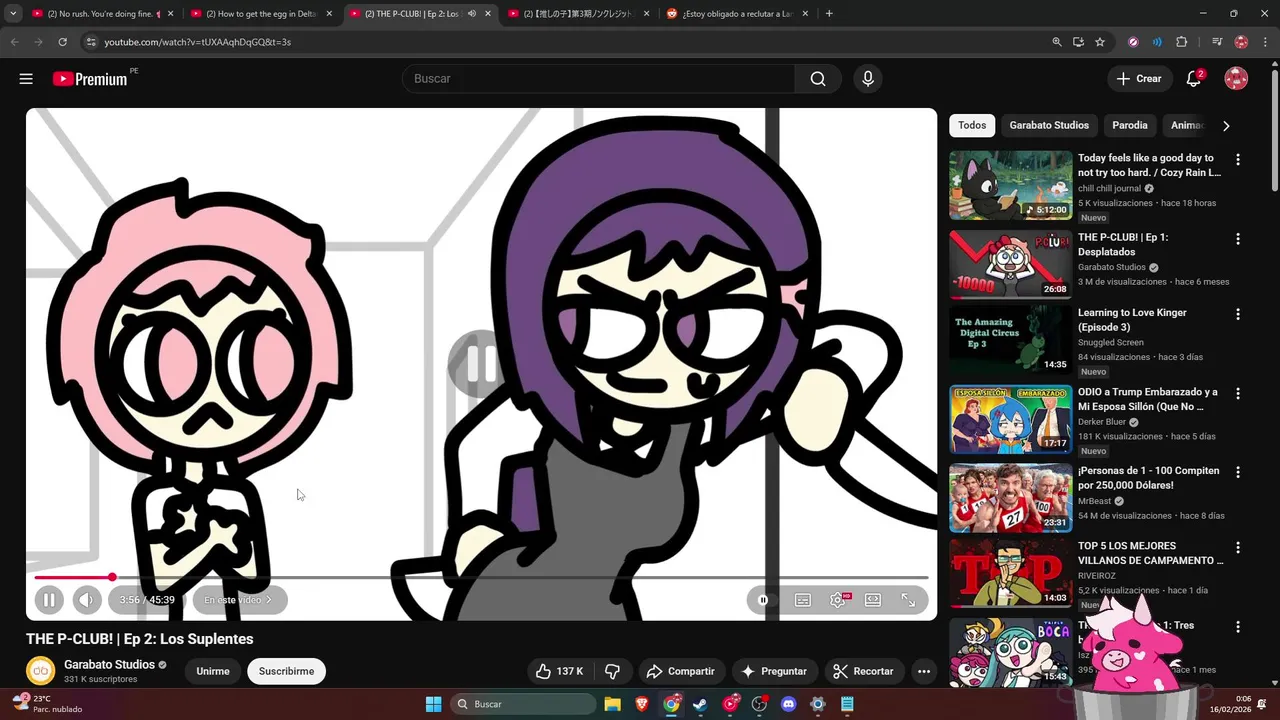
Task: Open the YouTube account avatar menu
Action: 1236,79
